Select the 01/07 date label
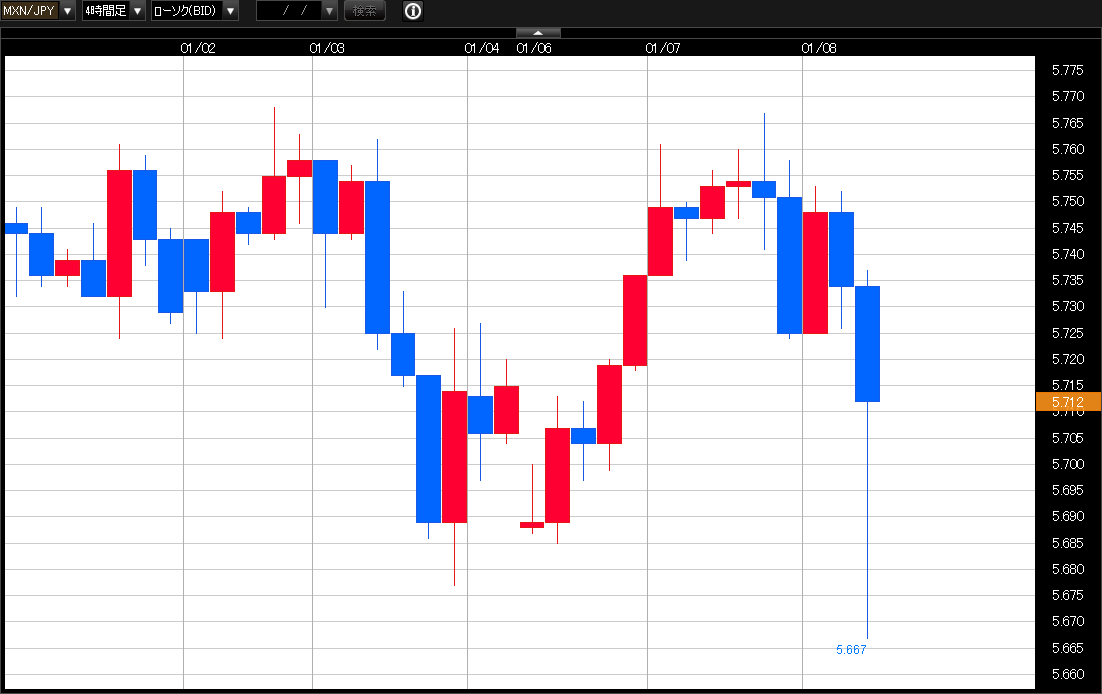This screenshot has width=1102, height=694. [x=663, y=48]
